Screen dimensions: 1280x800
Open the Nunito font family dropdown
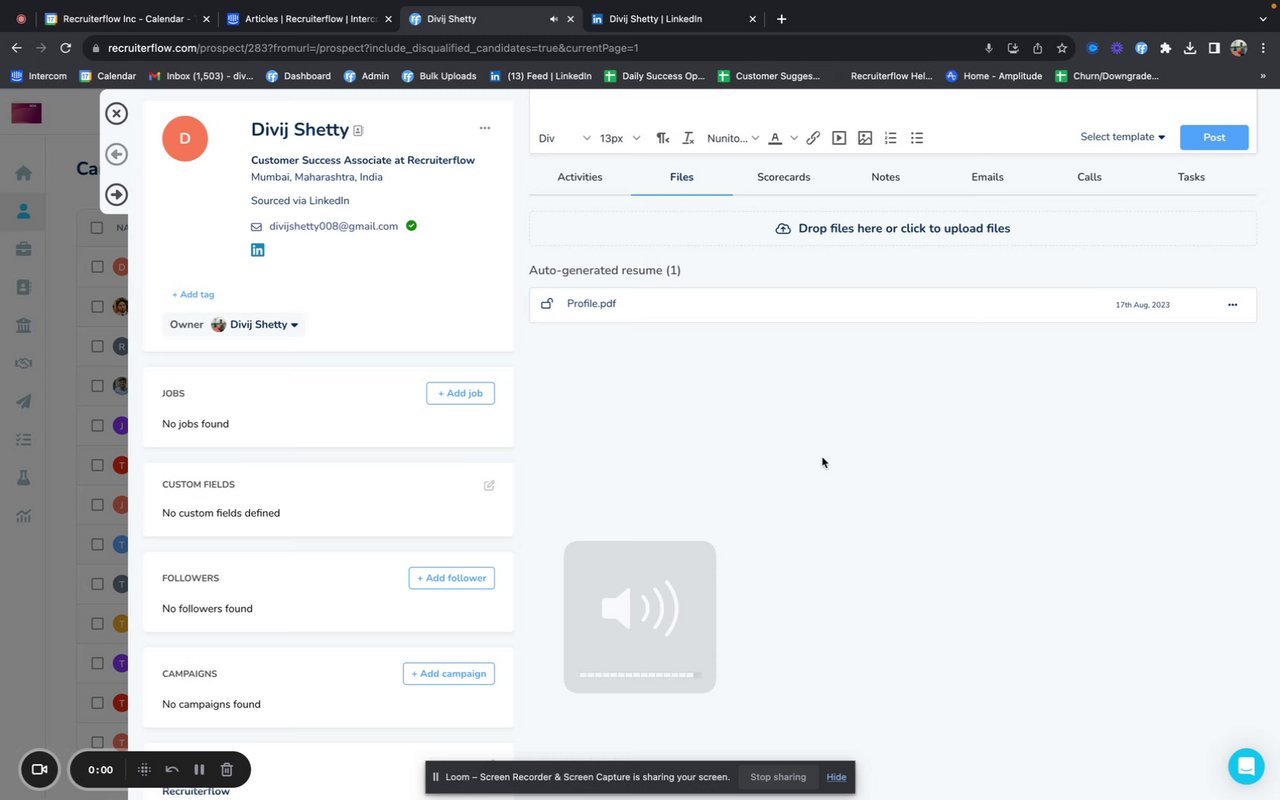(733, 138)
